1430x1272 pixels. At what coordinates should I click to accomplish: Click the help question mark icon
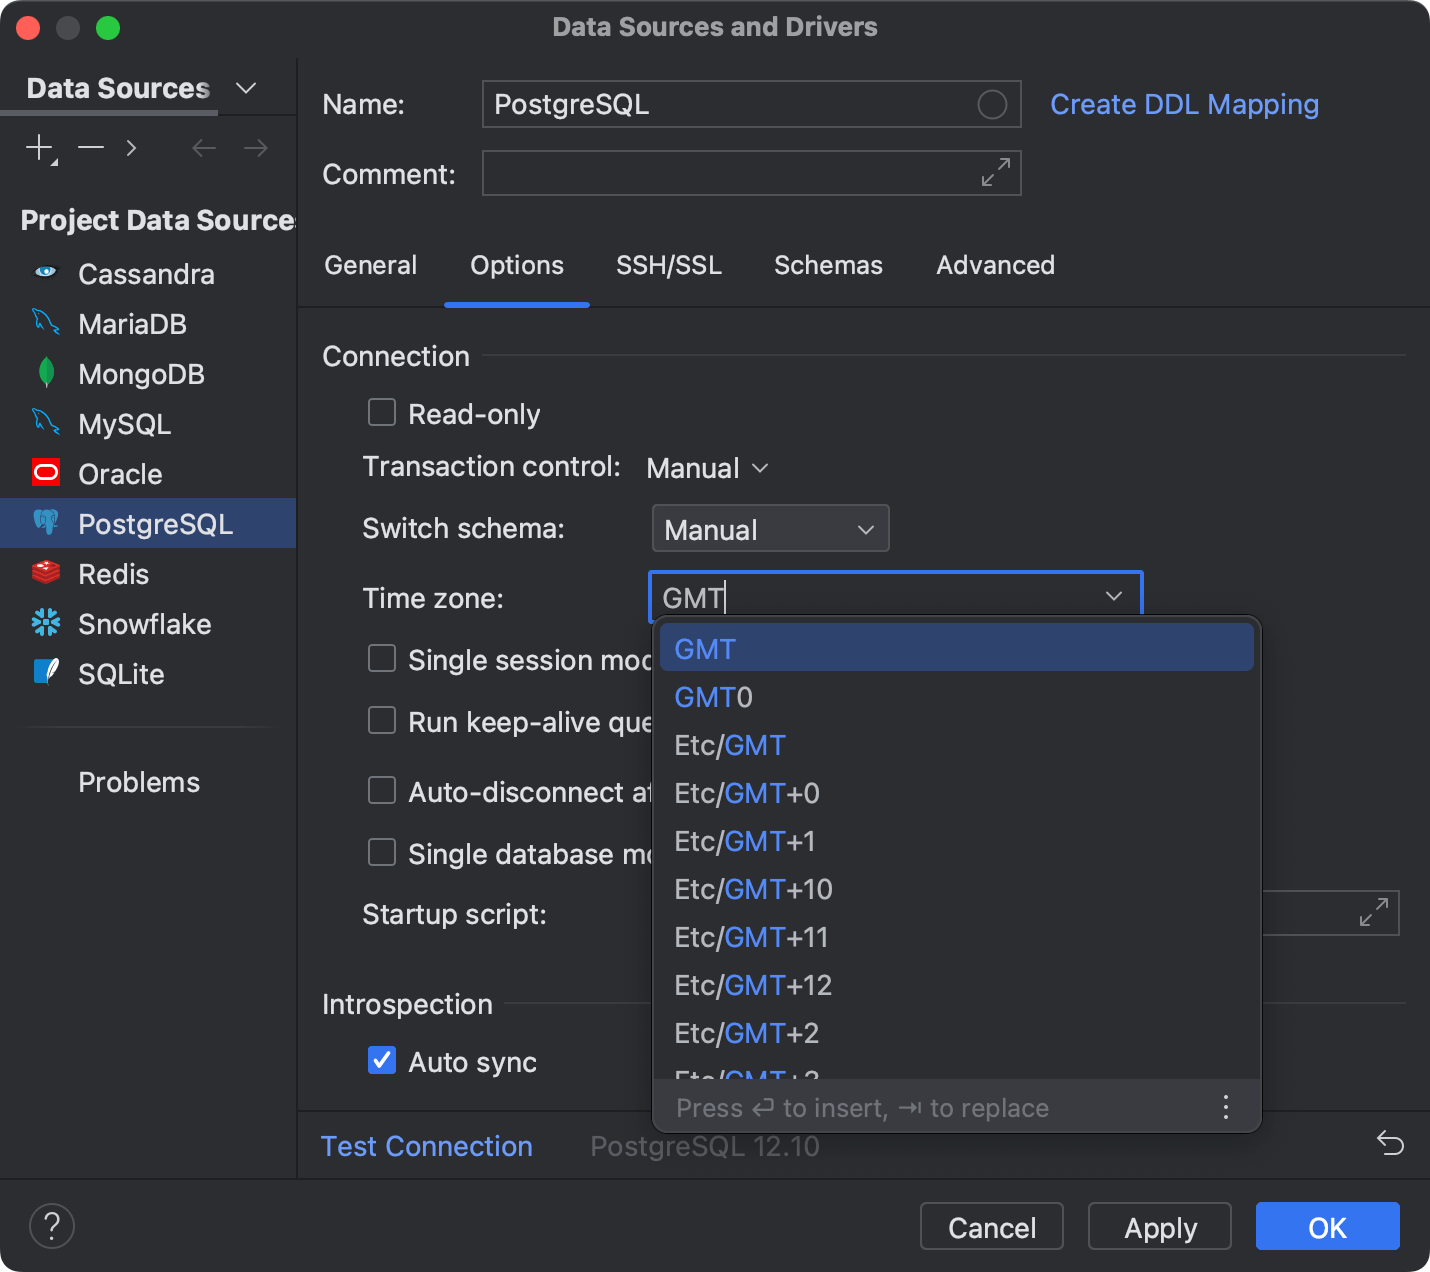click(x=52, y=1225)
